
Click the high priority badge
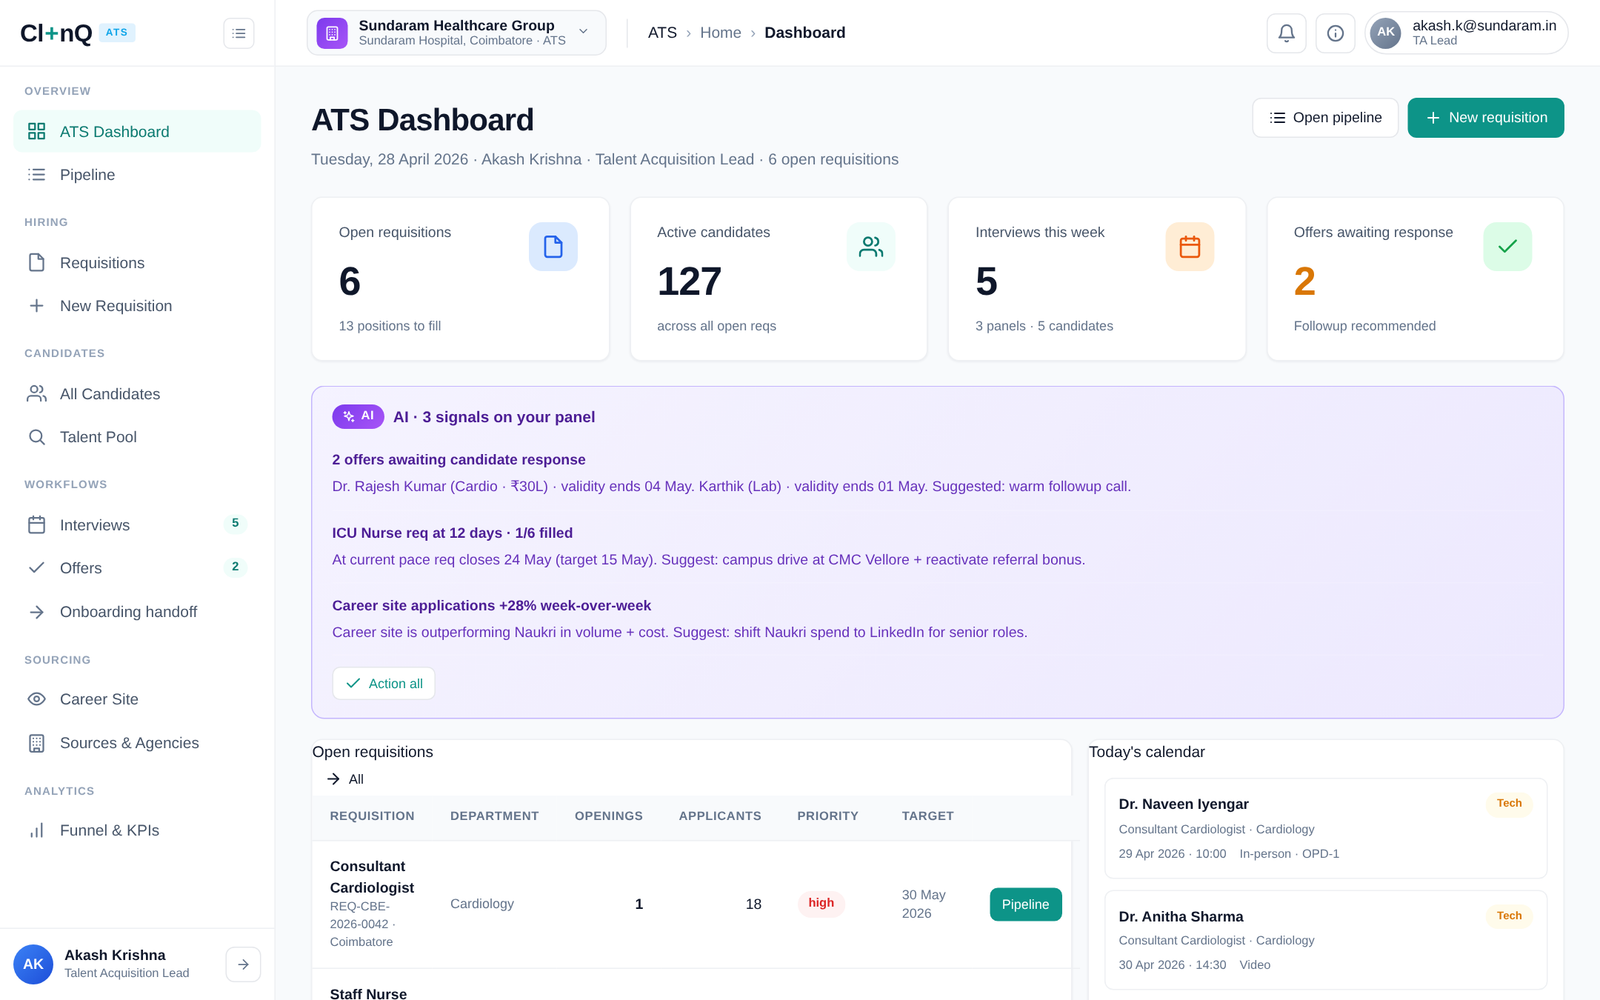tap(821, 903)
